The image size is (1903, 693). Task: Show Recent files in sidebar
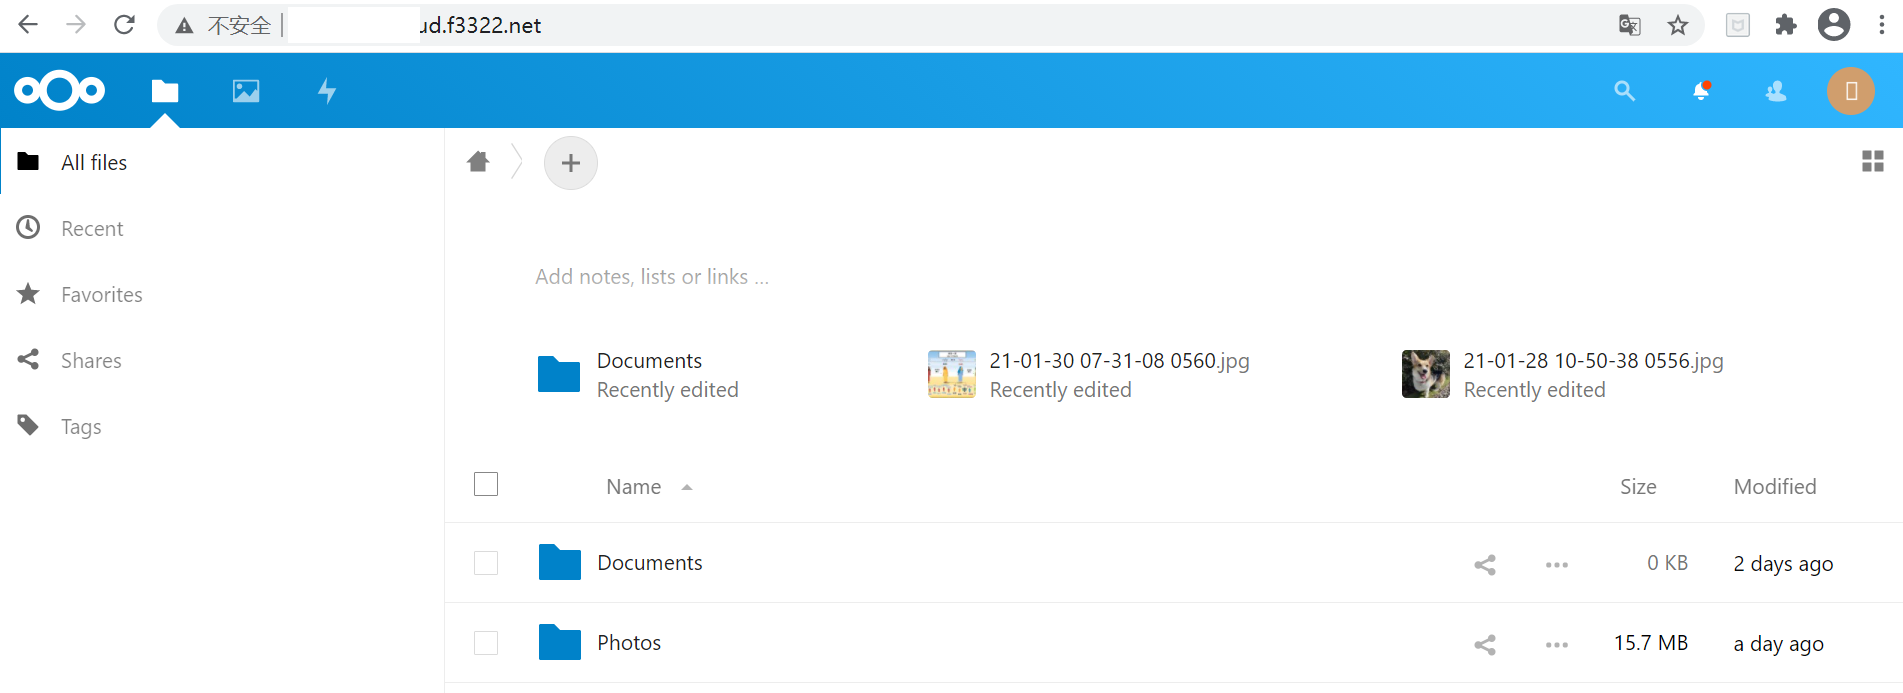(92, 229)
